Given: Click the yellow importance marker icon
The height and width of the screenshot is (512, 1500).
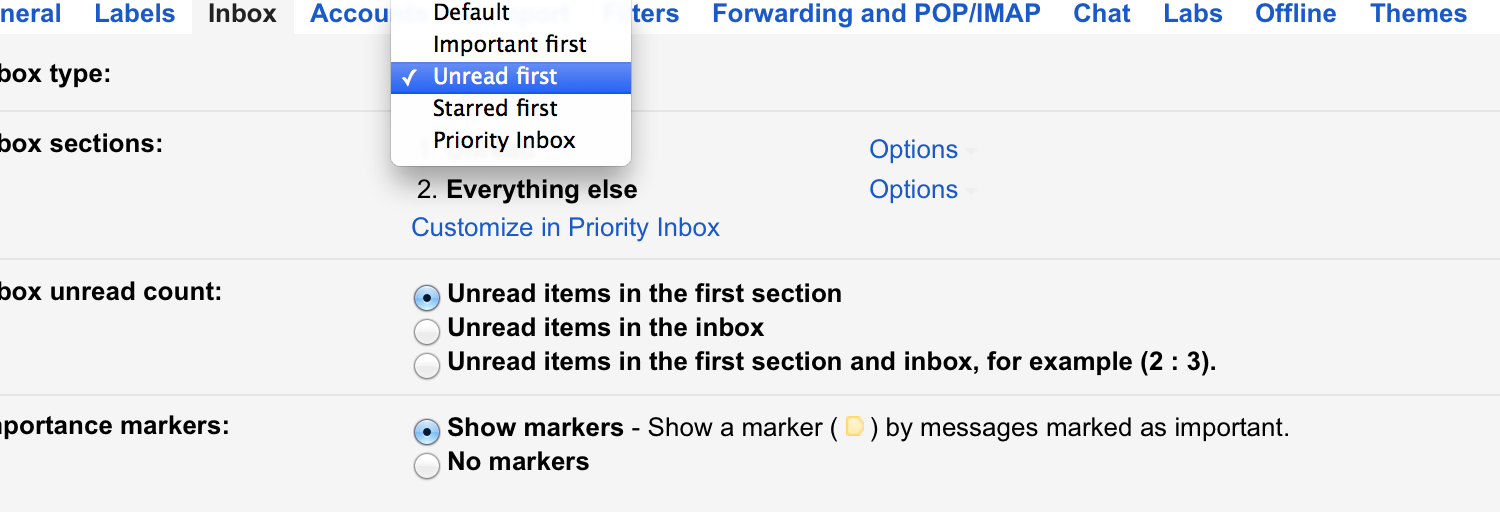Looking at the screenshot, I should (854, 427).
